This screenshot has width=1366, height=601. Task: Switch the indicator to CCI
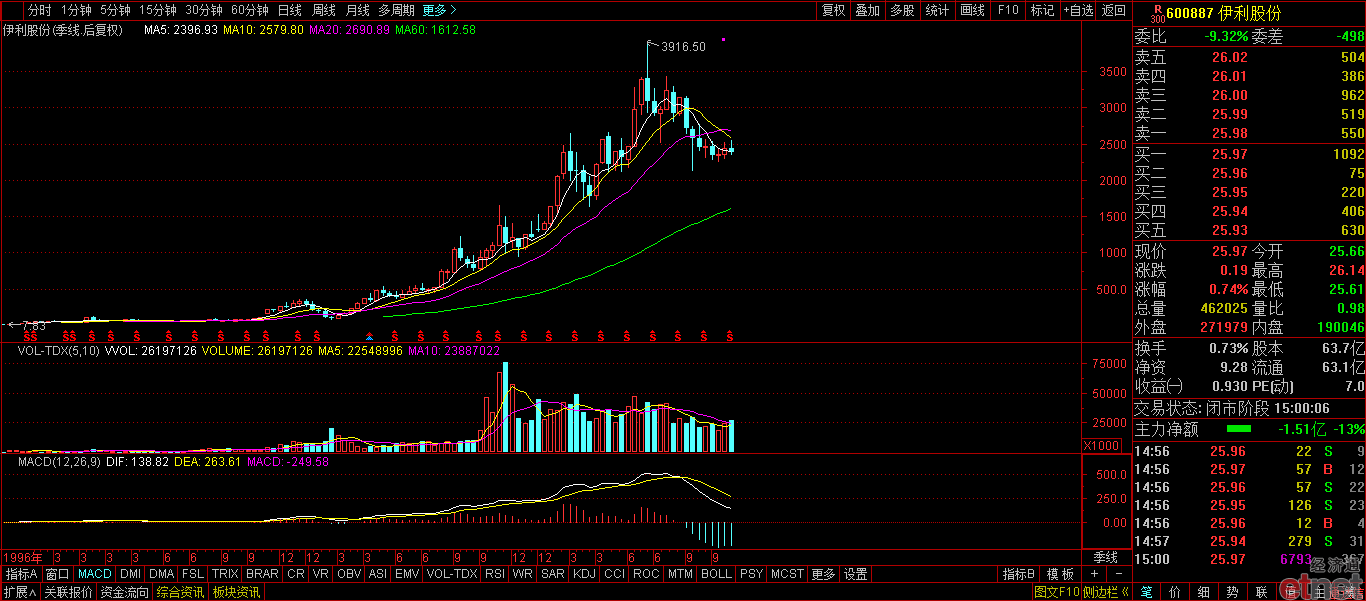614,574
